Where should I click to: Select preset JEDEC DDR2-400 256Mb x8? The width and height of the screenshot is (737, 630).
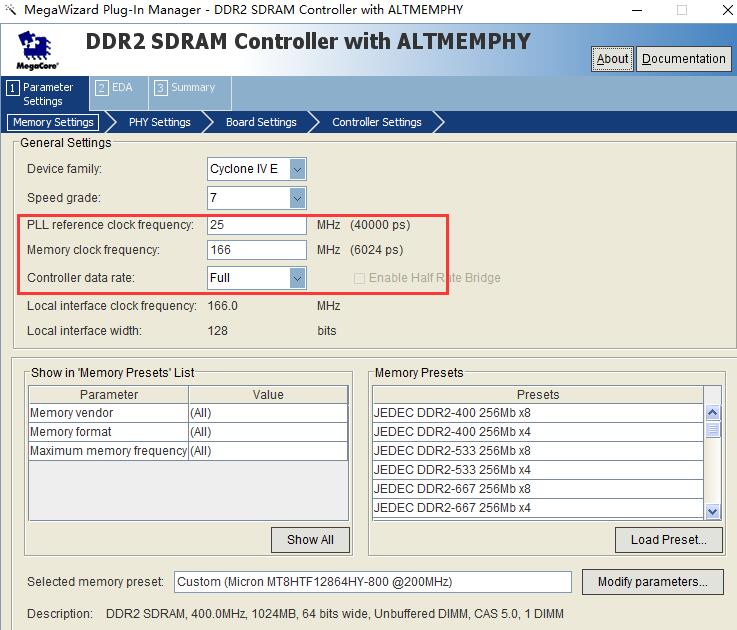538,413
